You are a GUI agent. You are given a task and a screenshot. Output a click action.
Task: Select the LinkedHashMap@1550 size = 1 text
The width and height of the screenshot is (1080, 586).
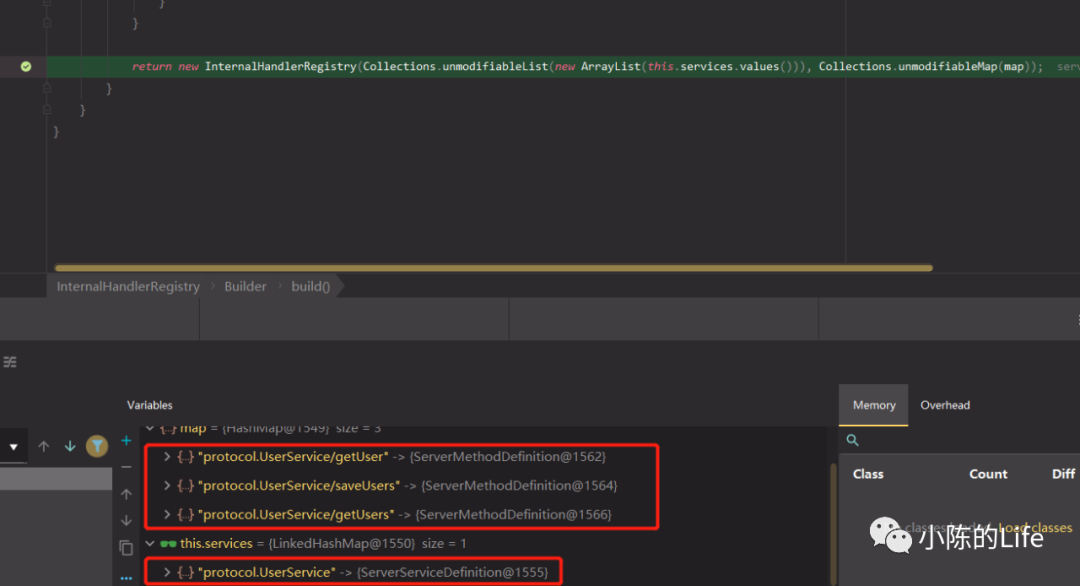tap(367, 543)
